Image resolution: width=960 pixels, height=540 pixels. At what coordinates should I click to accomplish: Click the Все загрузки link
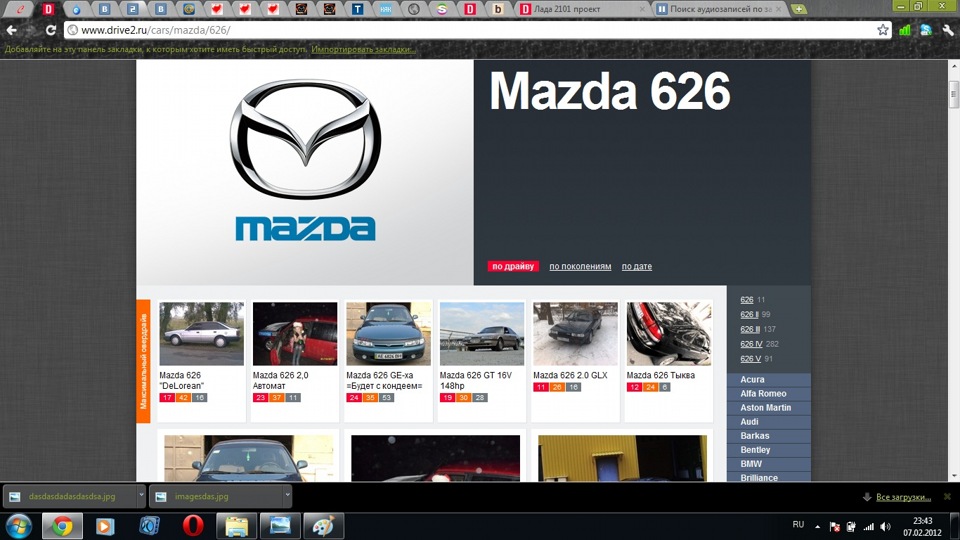[903, 497]
